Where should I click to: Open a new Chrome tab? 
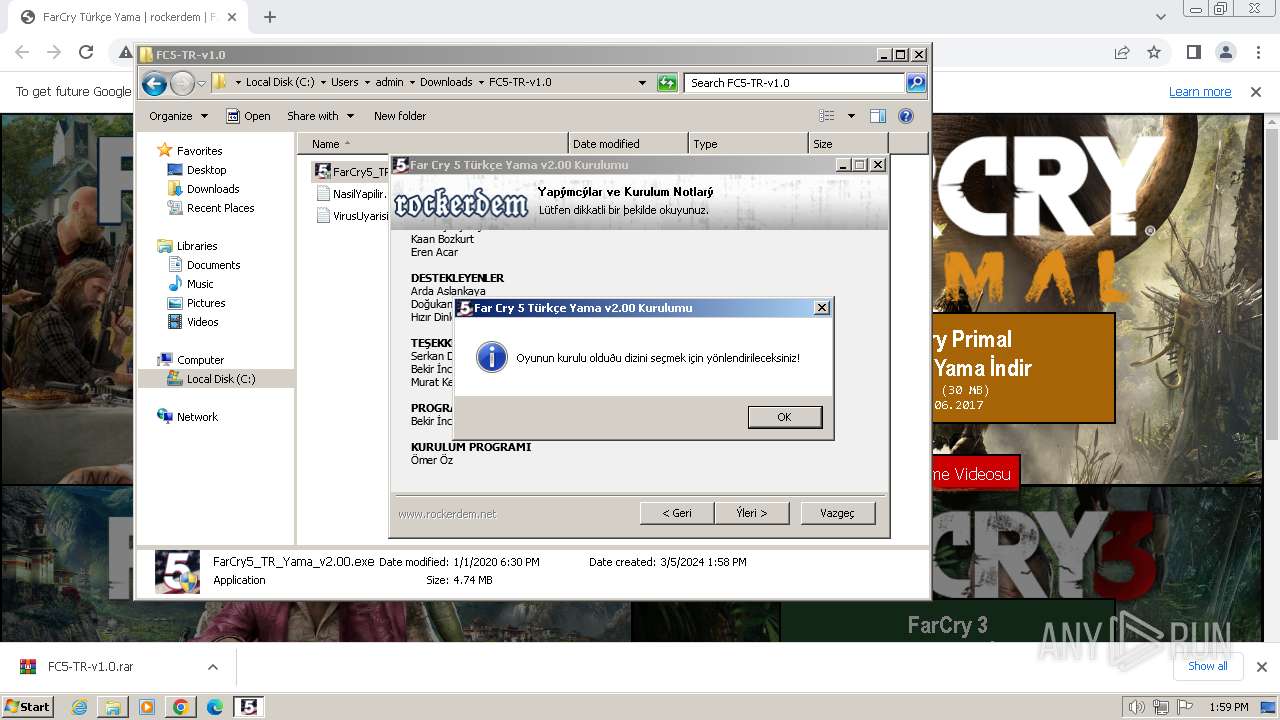270,17
